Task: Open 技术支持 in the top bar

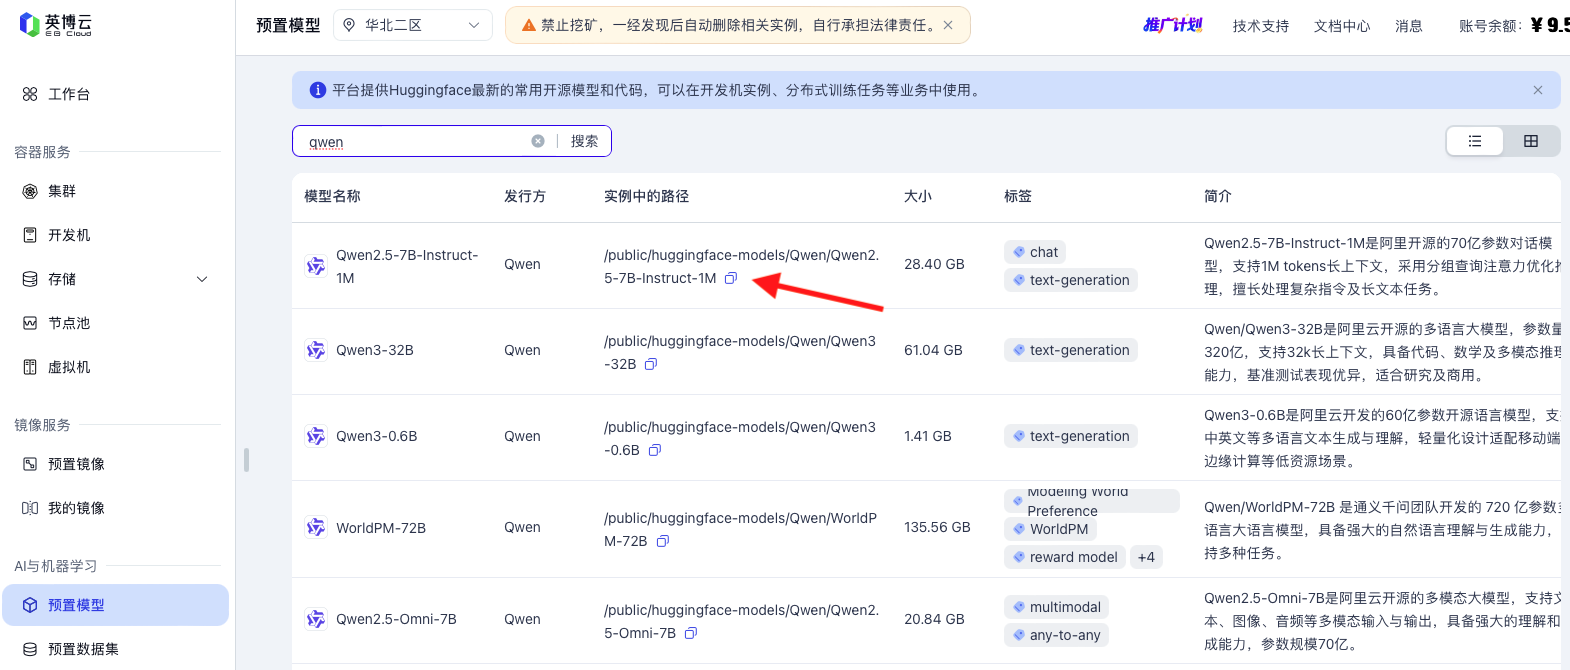Action: (x=1261, y=26)
